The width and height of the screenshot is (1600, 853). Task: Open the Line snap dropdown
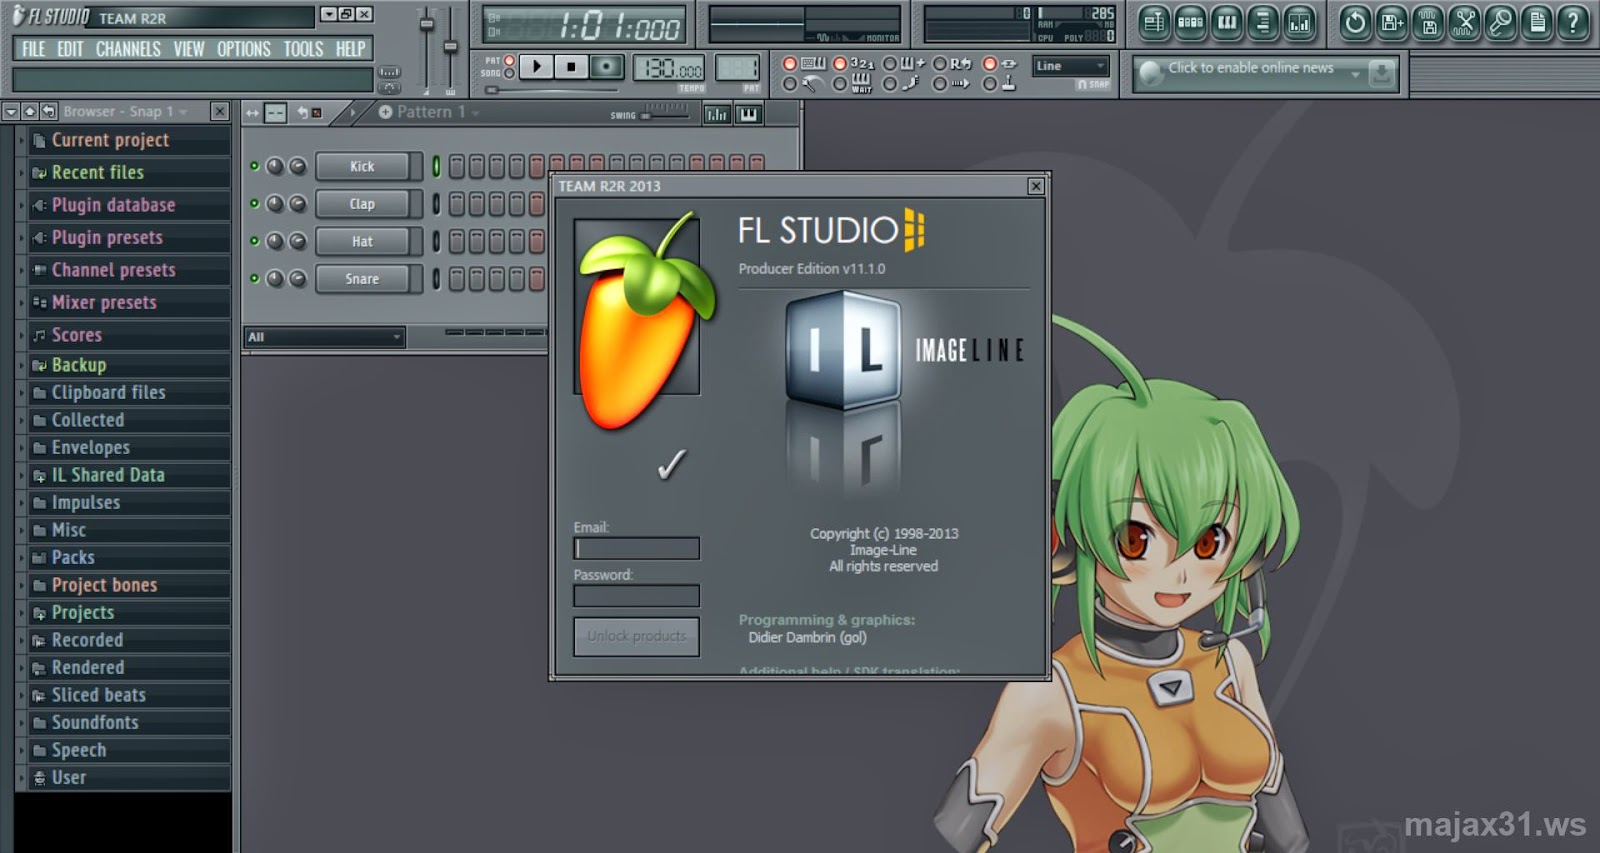point(1071,66)
